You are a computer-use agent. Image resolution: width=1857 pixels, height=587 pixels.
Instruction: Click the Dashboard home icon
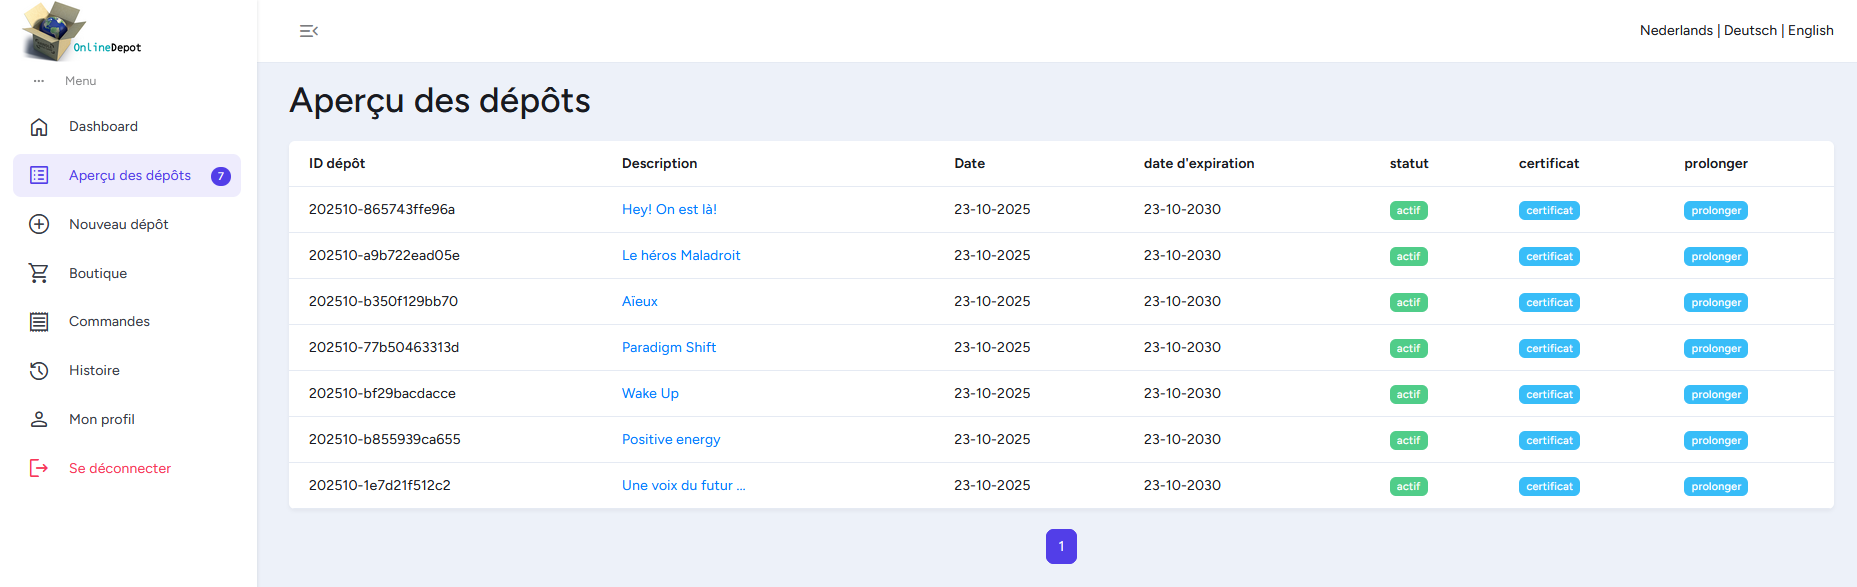(39, 127)
